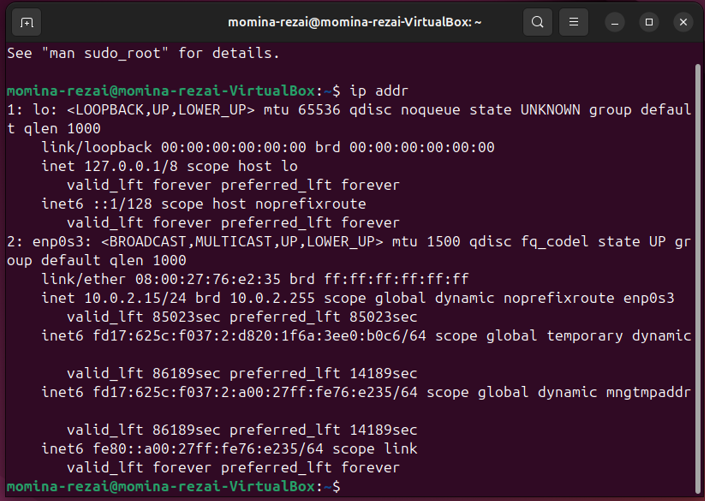
Task: Click the "link/ether" text
Action: coord(84,279)
